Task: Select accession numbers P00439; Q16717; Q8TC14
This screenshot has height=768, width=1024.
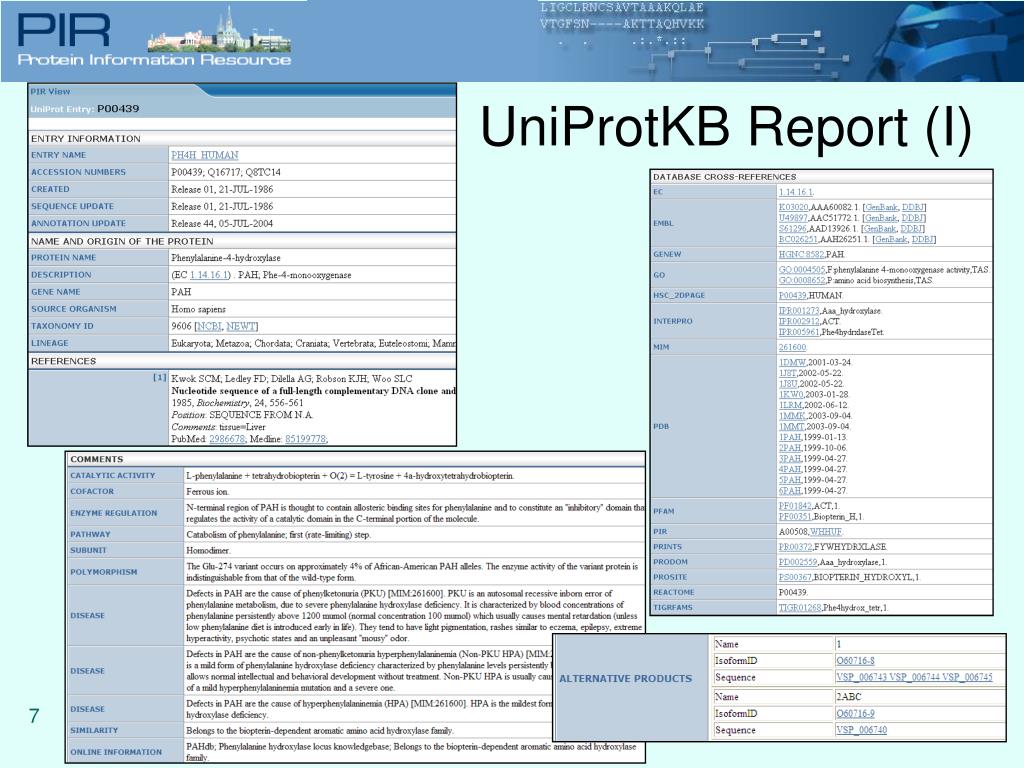Action: tap(226, 172)
